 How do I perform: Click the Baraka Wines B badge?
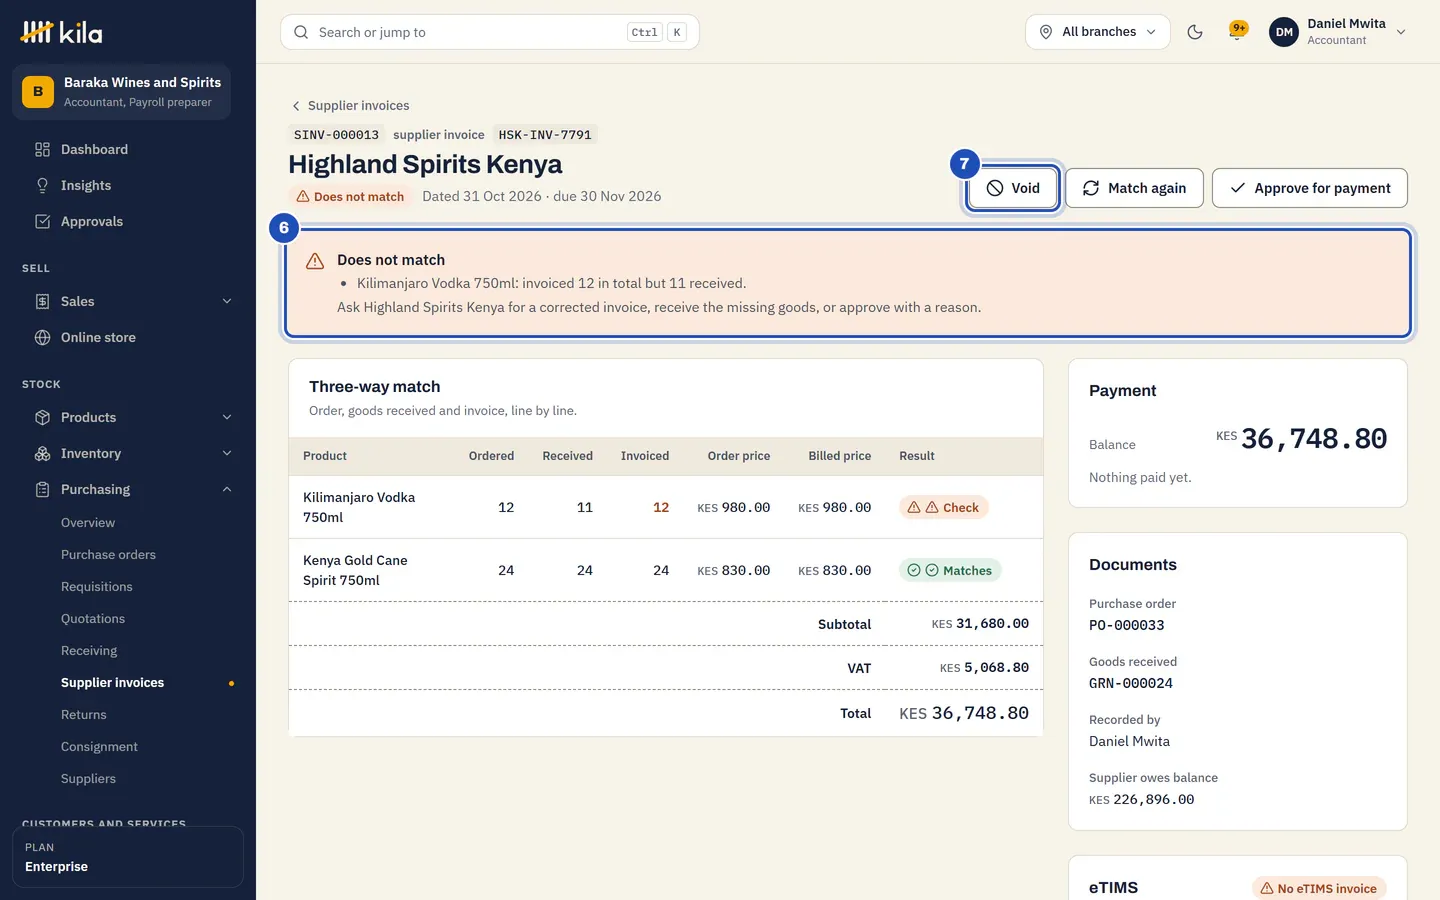[38, 92]
